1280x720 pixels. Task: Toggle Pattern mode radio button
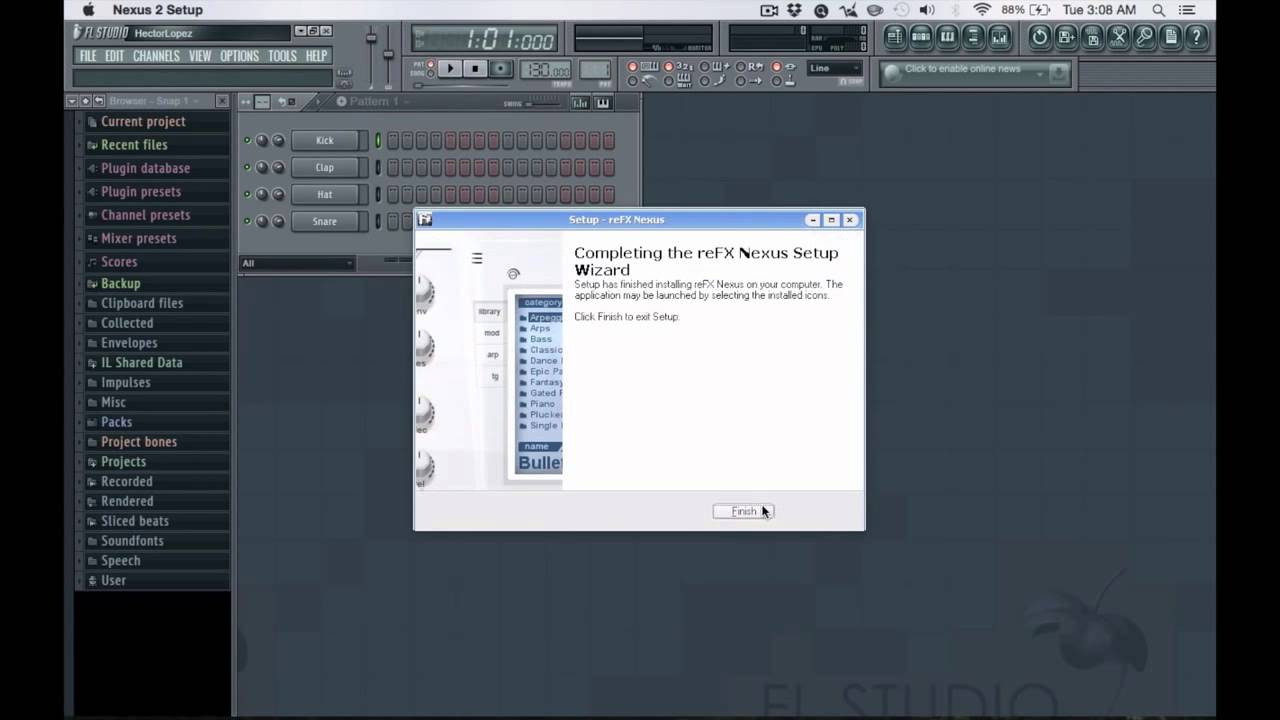[430, 64]
